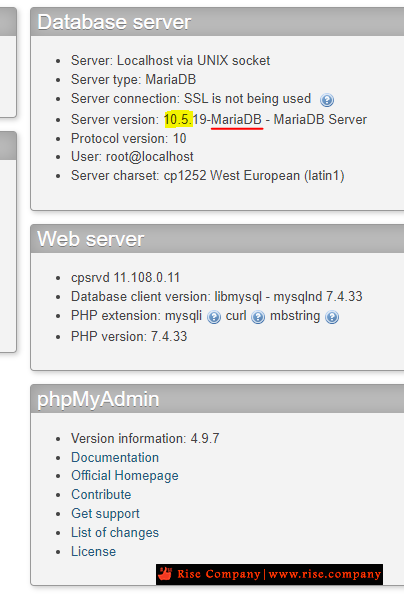Open the License link
404x598 pixels.
coord(93,551)
